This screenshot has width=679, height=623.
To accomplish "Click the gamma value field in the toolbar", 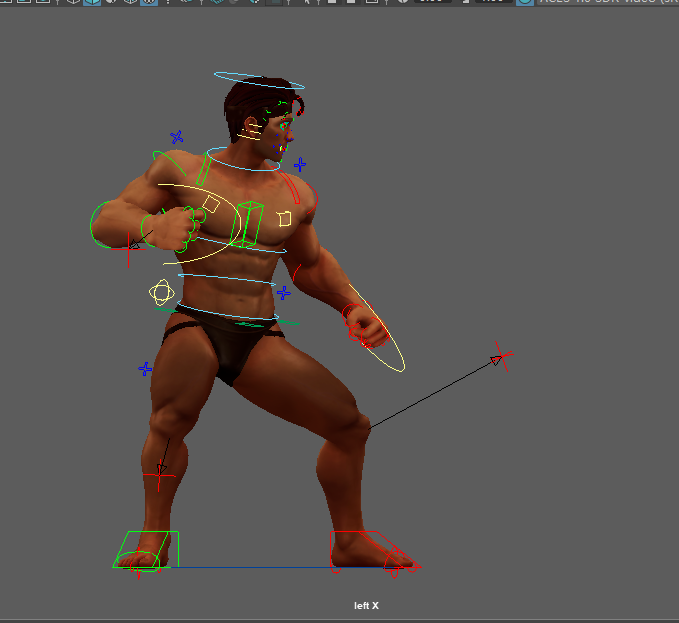I will point(490,2).
